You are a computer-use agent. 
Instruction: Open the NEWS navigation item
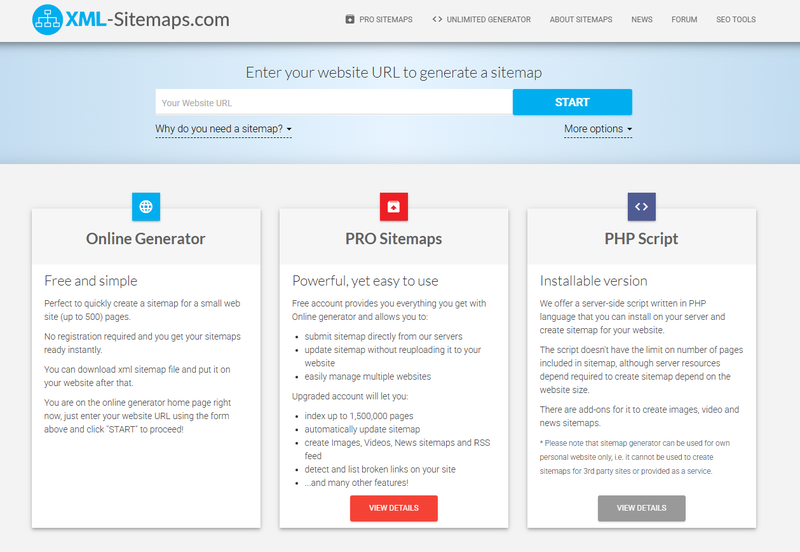642,19
